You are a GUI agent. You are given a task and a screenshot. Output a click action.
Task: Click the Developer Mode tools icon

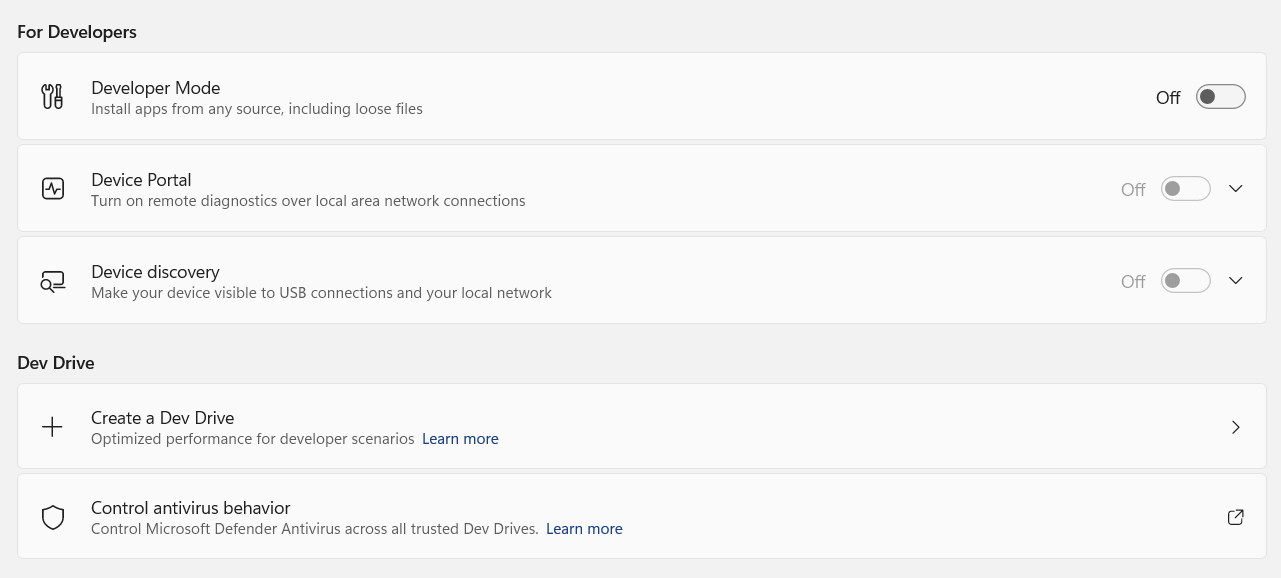[x=52, y=97]
